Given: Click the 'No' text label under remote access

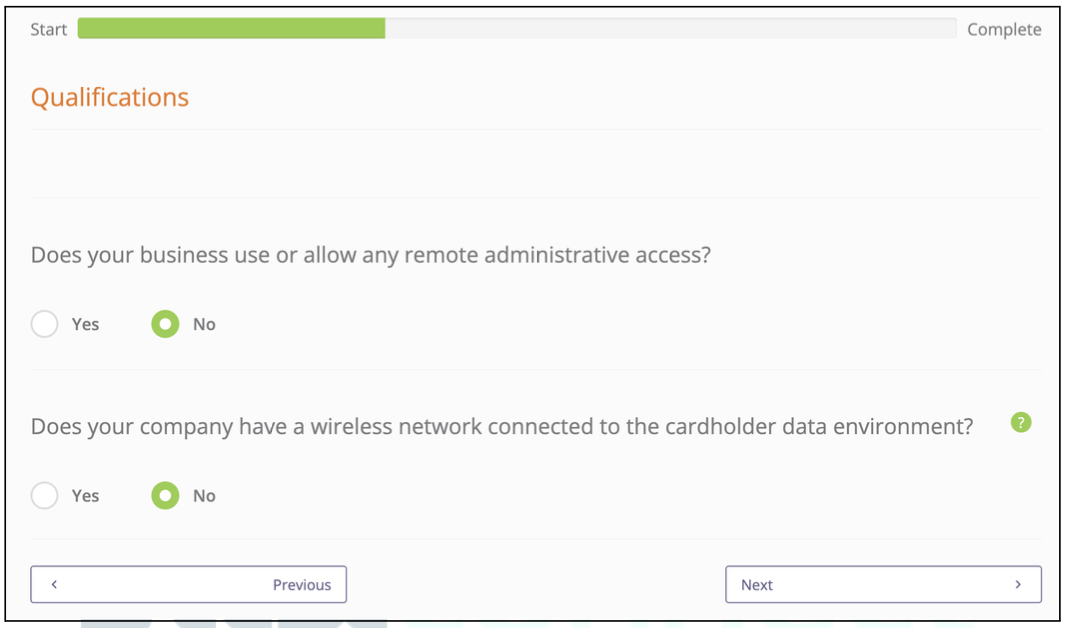Looking at the screenshot, I should (204, 324).
